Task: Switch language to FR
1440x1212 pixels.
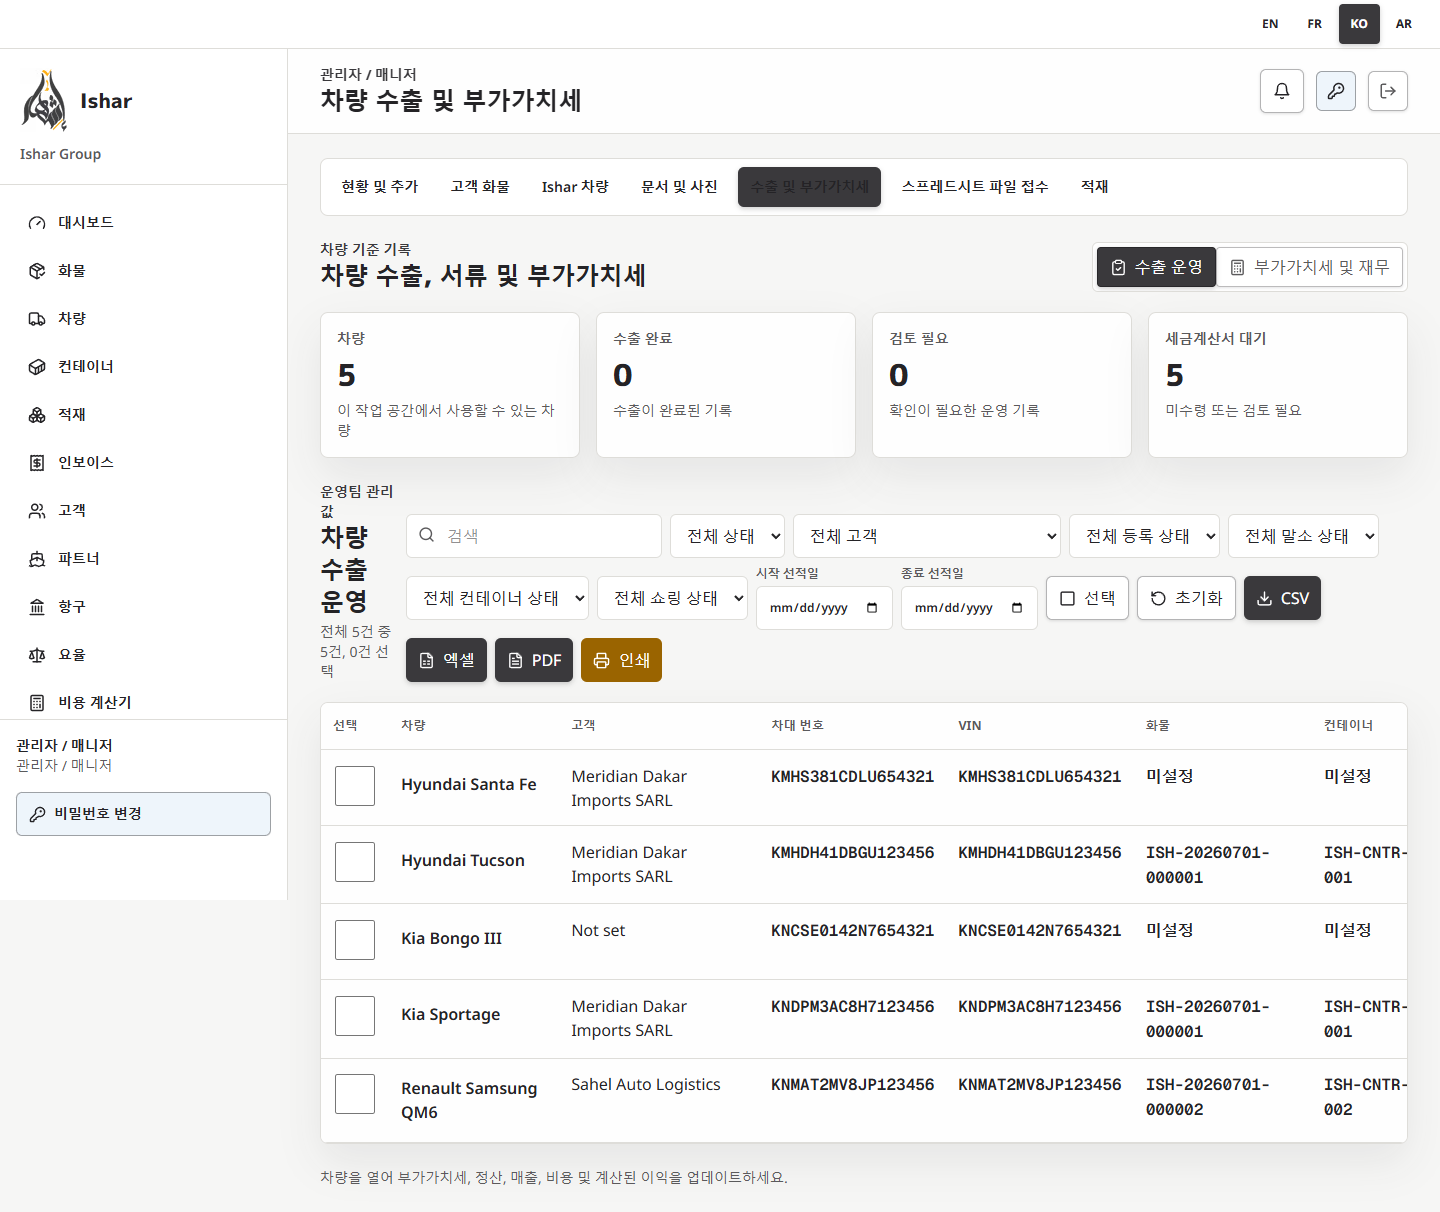Action: 1315,24
